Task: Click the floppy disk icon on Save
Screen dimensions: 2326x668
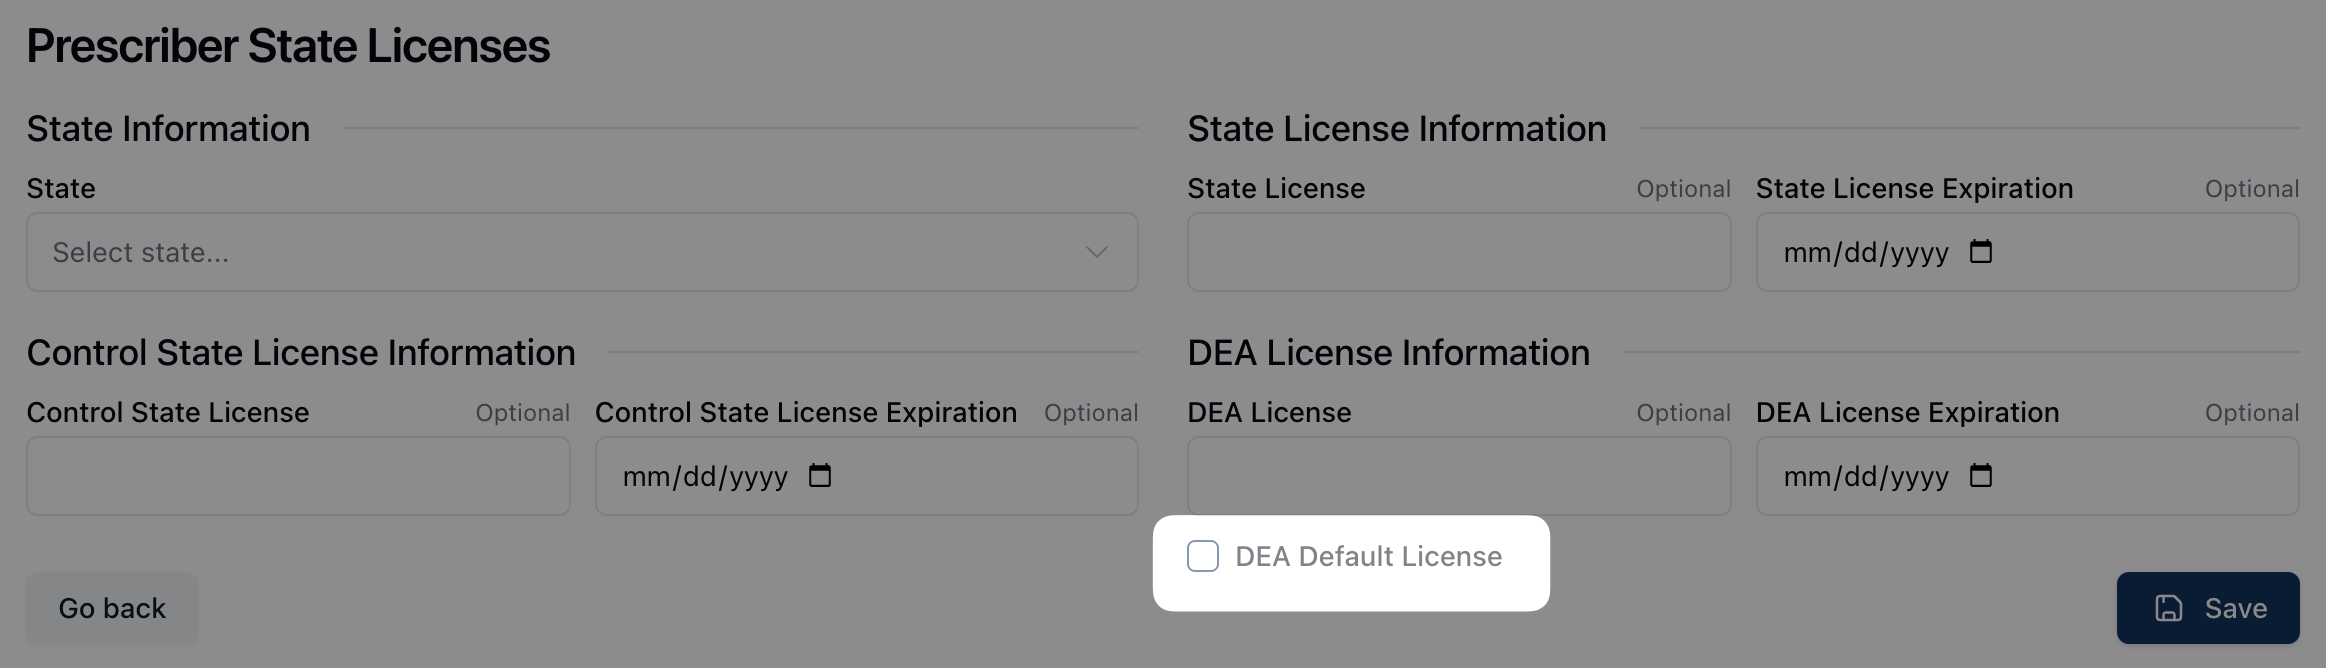Action: point(2168,608)
